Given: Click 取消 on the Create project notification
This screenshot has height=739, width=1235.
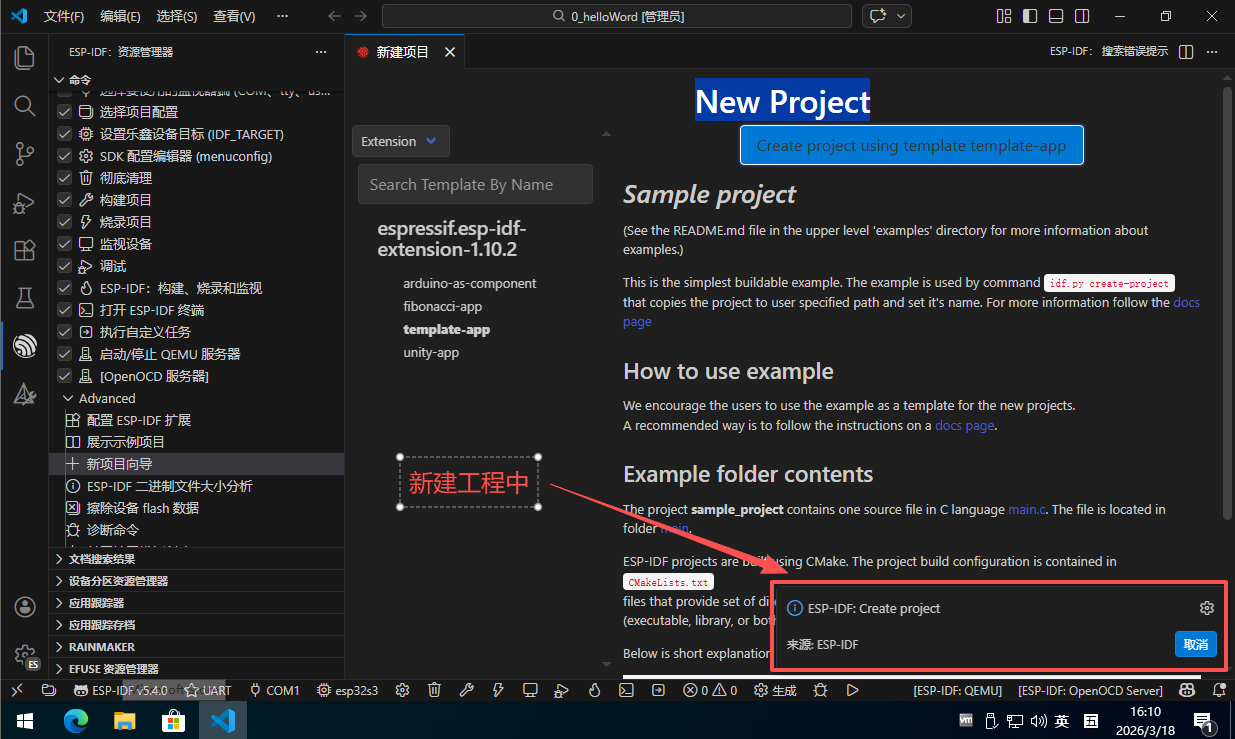Looking at the screenshot, I should click(x=1195, y=644).
